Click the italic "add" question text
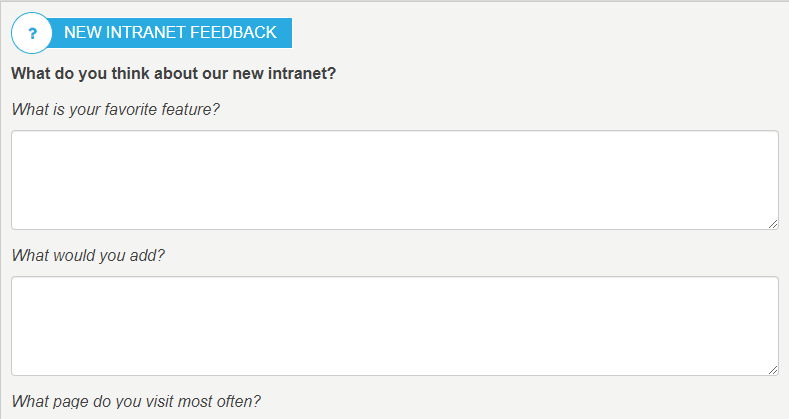The height and width of the screenshot is (419, 789). [88, 255]
